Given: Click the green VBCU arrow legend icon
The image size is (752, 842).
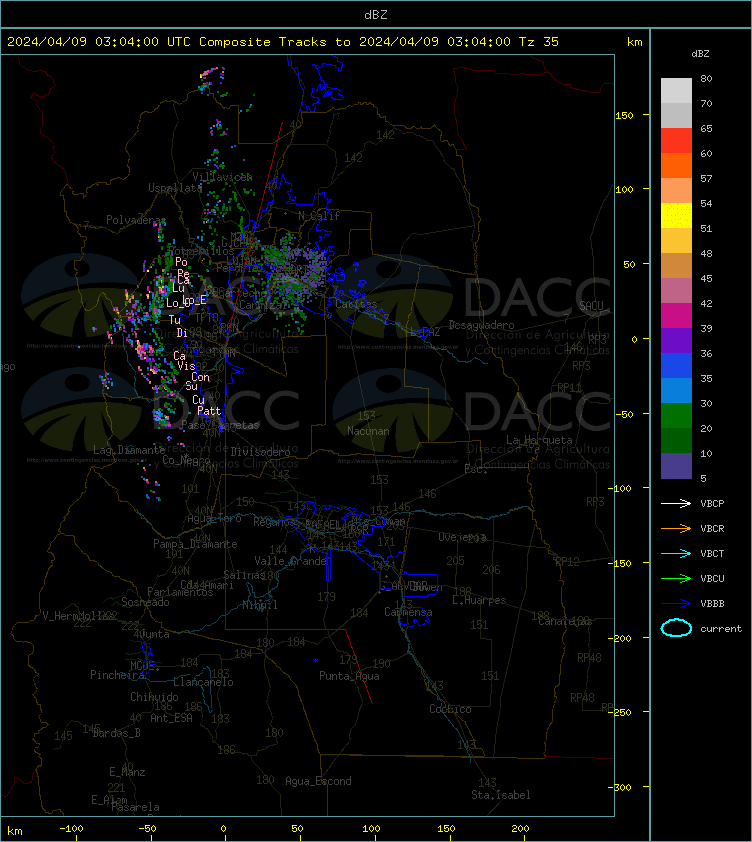Looking at the screenshot, I should 676,578.
